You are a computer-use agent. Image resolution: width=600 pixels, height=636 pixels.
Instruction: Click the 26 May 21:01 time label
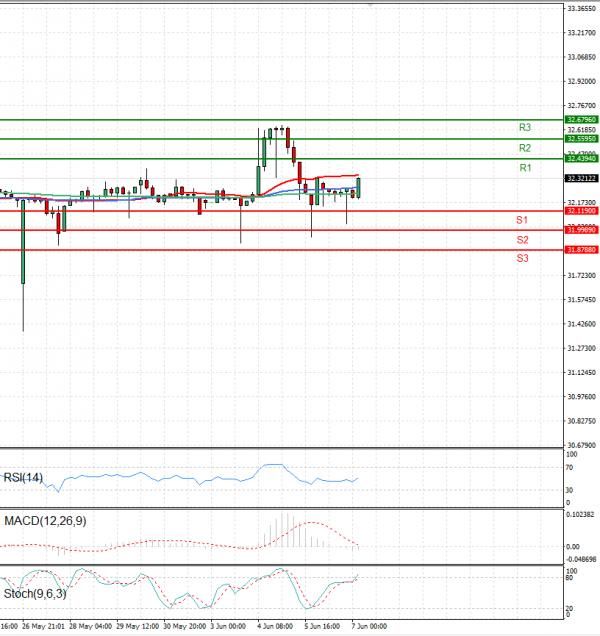(x=43, y=626)
